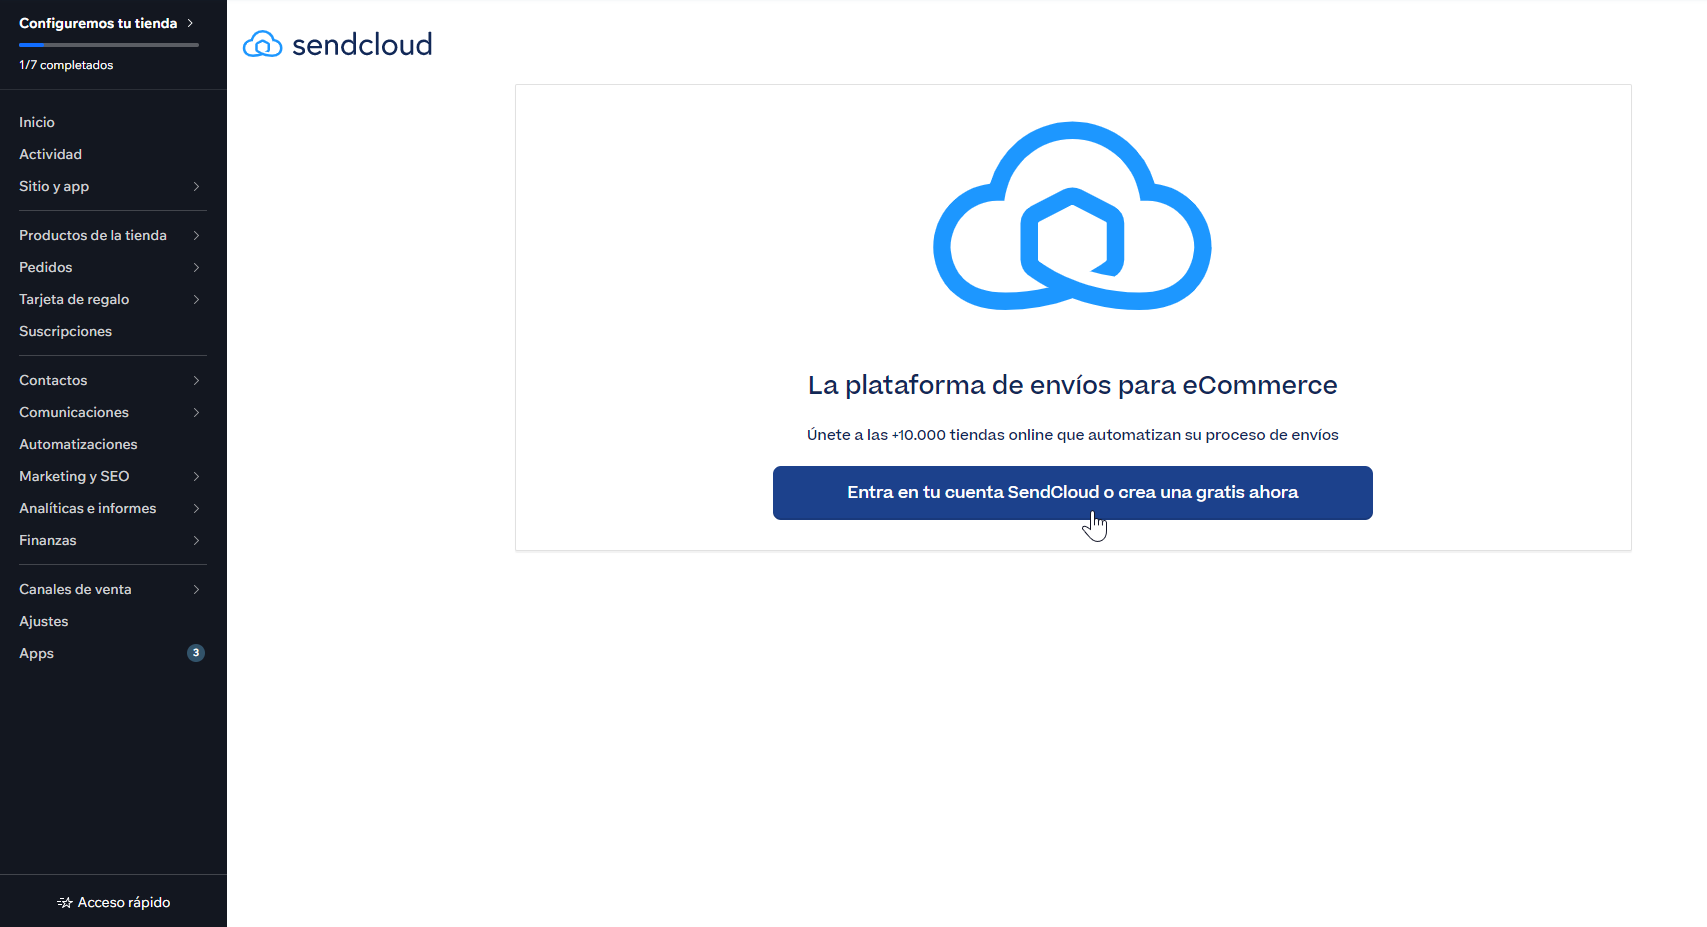The image size is (1707, 927).
Task: Open Pedidos menu item
Action: 46,267
